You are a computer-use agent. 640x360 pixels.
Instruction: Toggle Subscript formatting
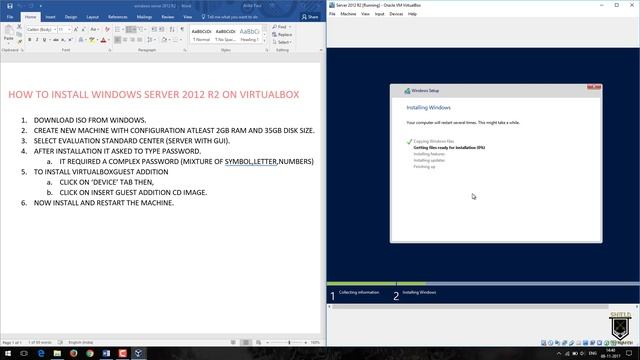coord(63,40)
